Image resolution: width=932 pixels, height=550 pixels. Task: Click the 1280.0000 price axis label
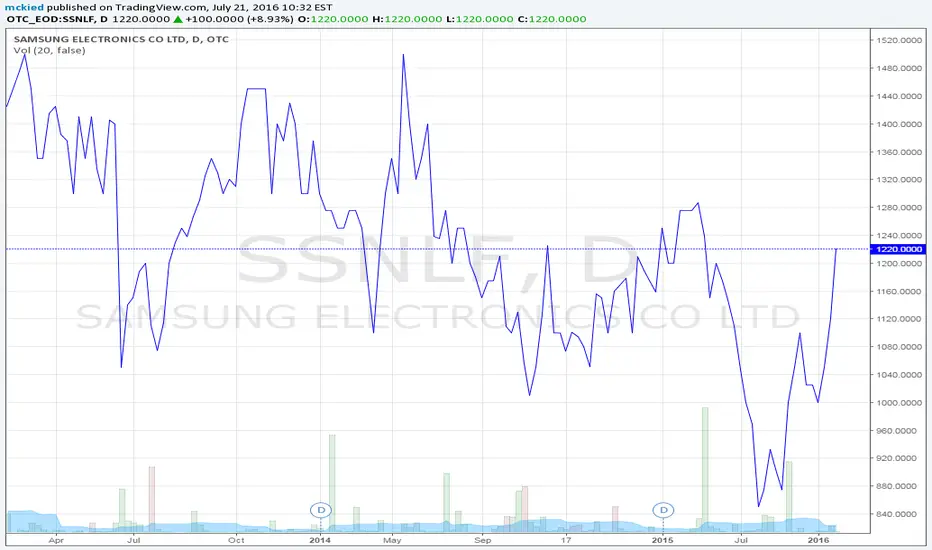(x=899, y=208)
